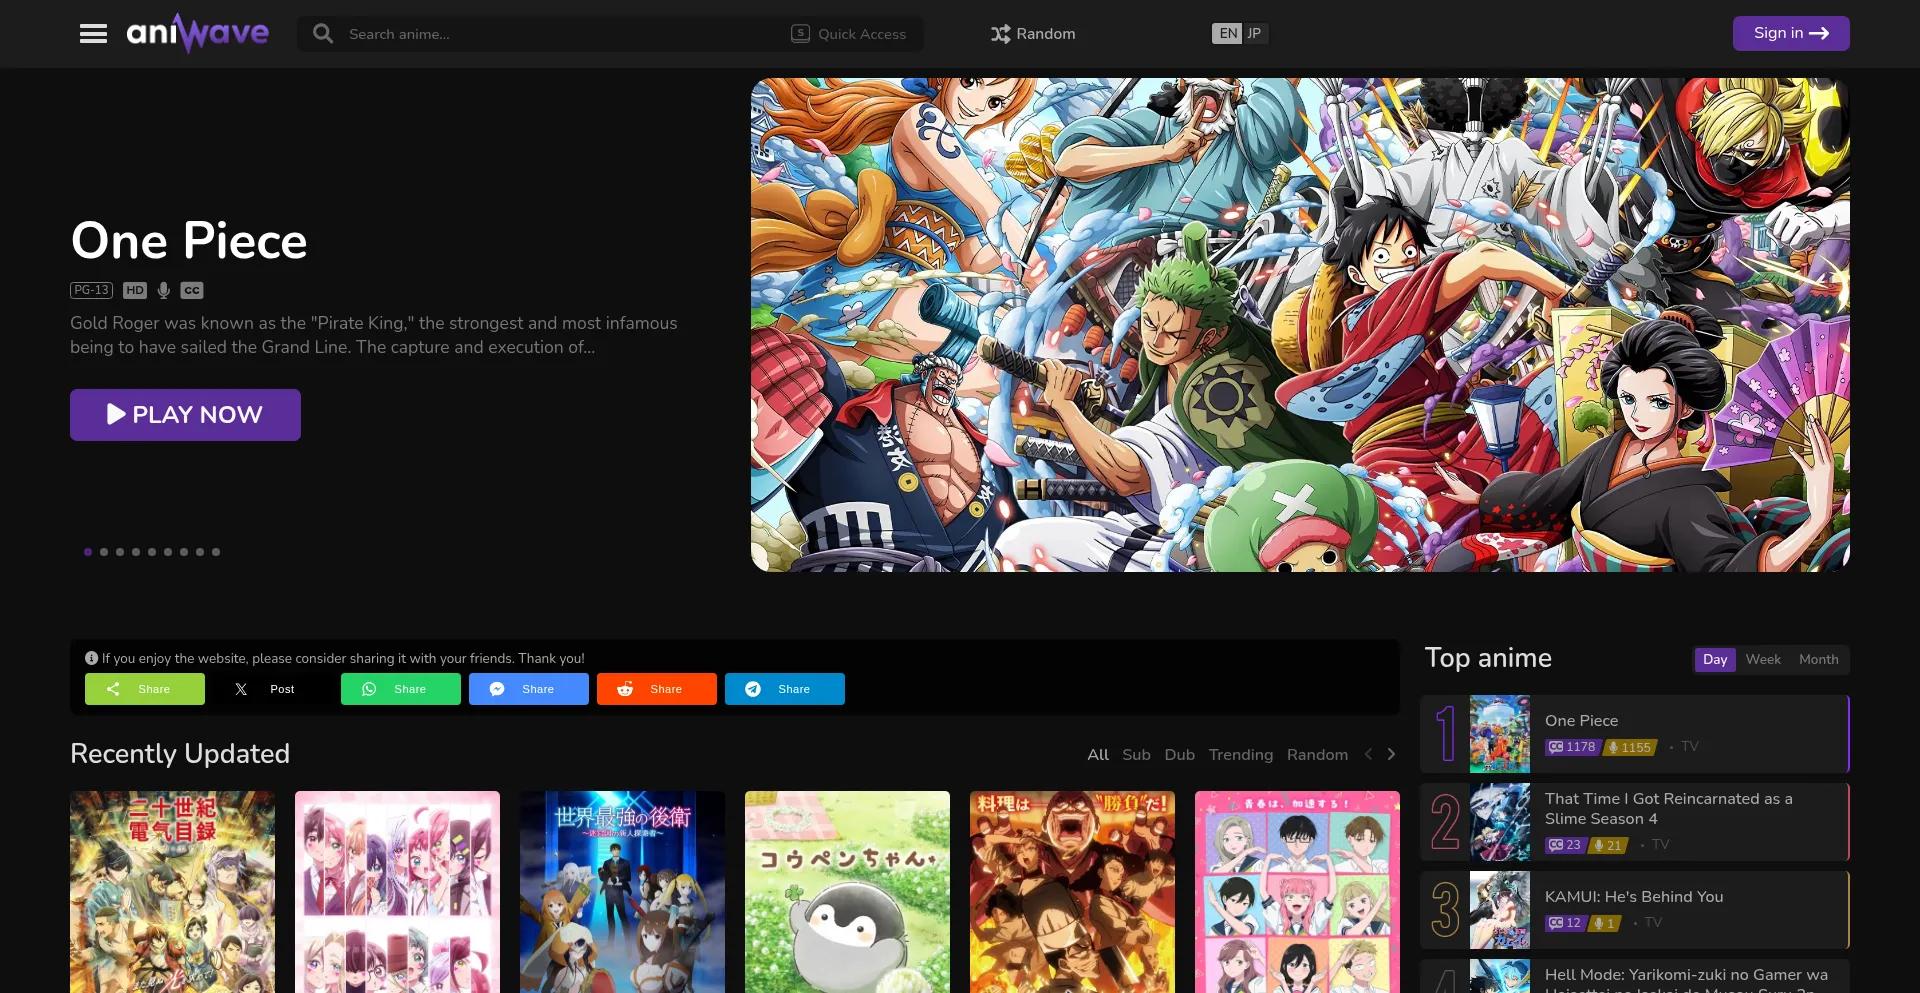Click the PG-13 rating badge

pos(91,290)
